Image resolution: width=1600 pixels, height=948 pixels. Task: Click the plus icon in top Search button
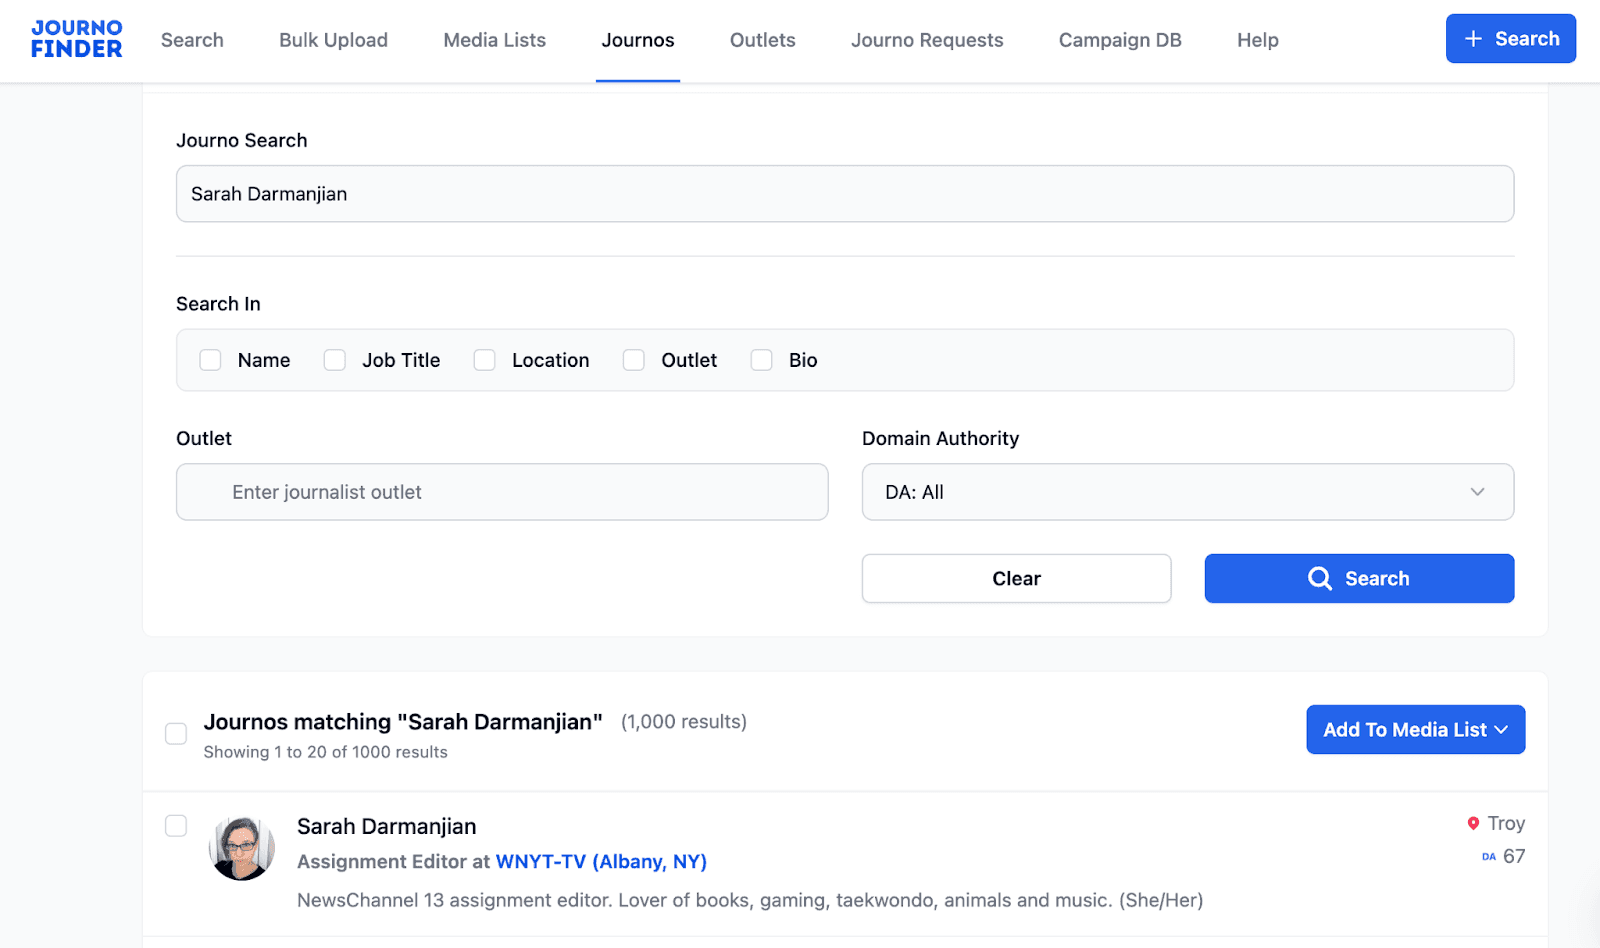click(1473, 39)
